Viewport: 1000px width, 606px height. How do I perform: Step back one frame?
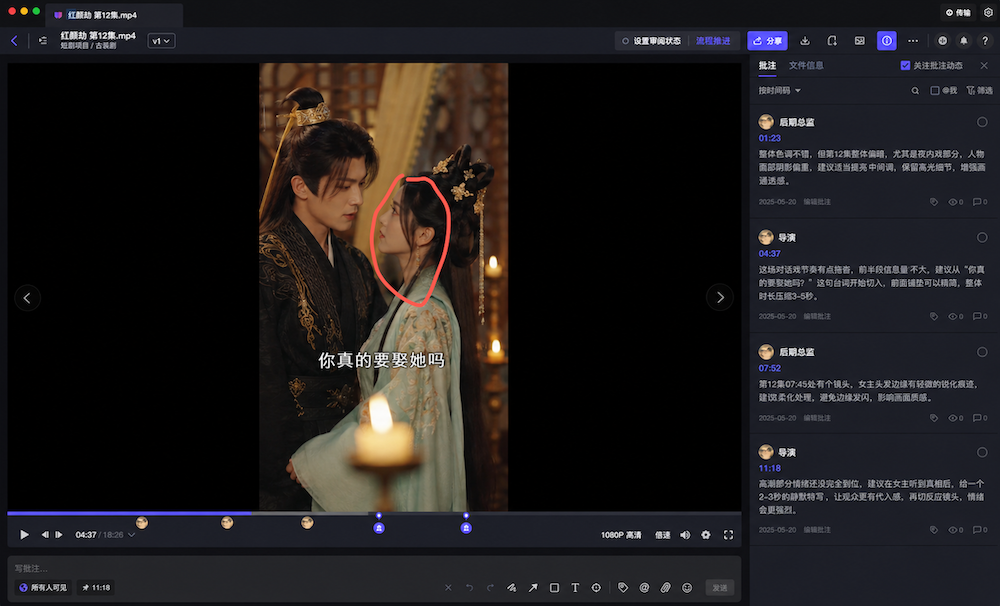45,535
